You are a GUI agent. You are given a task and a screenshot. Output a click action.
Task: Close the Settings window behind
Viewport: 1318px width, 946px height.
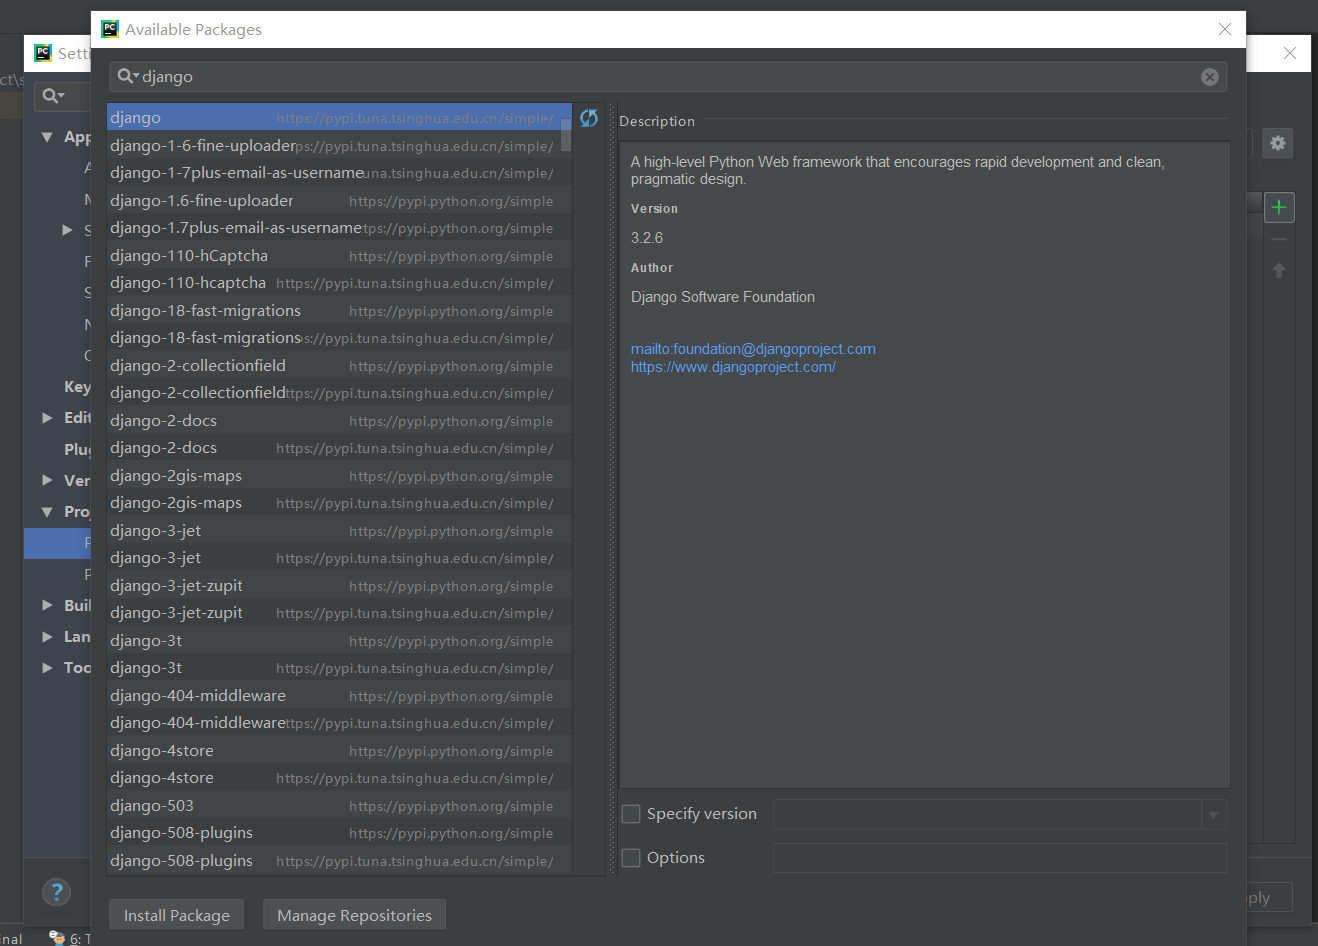click(x=1290, y=53)
